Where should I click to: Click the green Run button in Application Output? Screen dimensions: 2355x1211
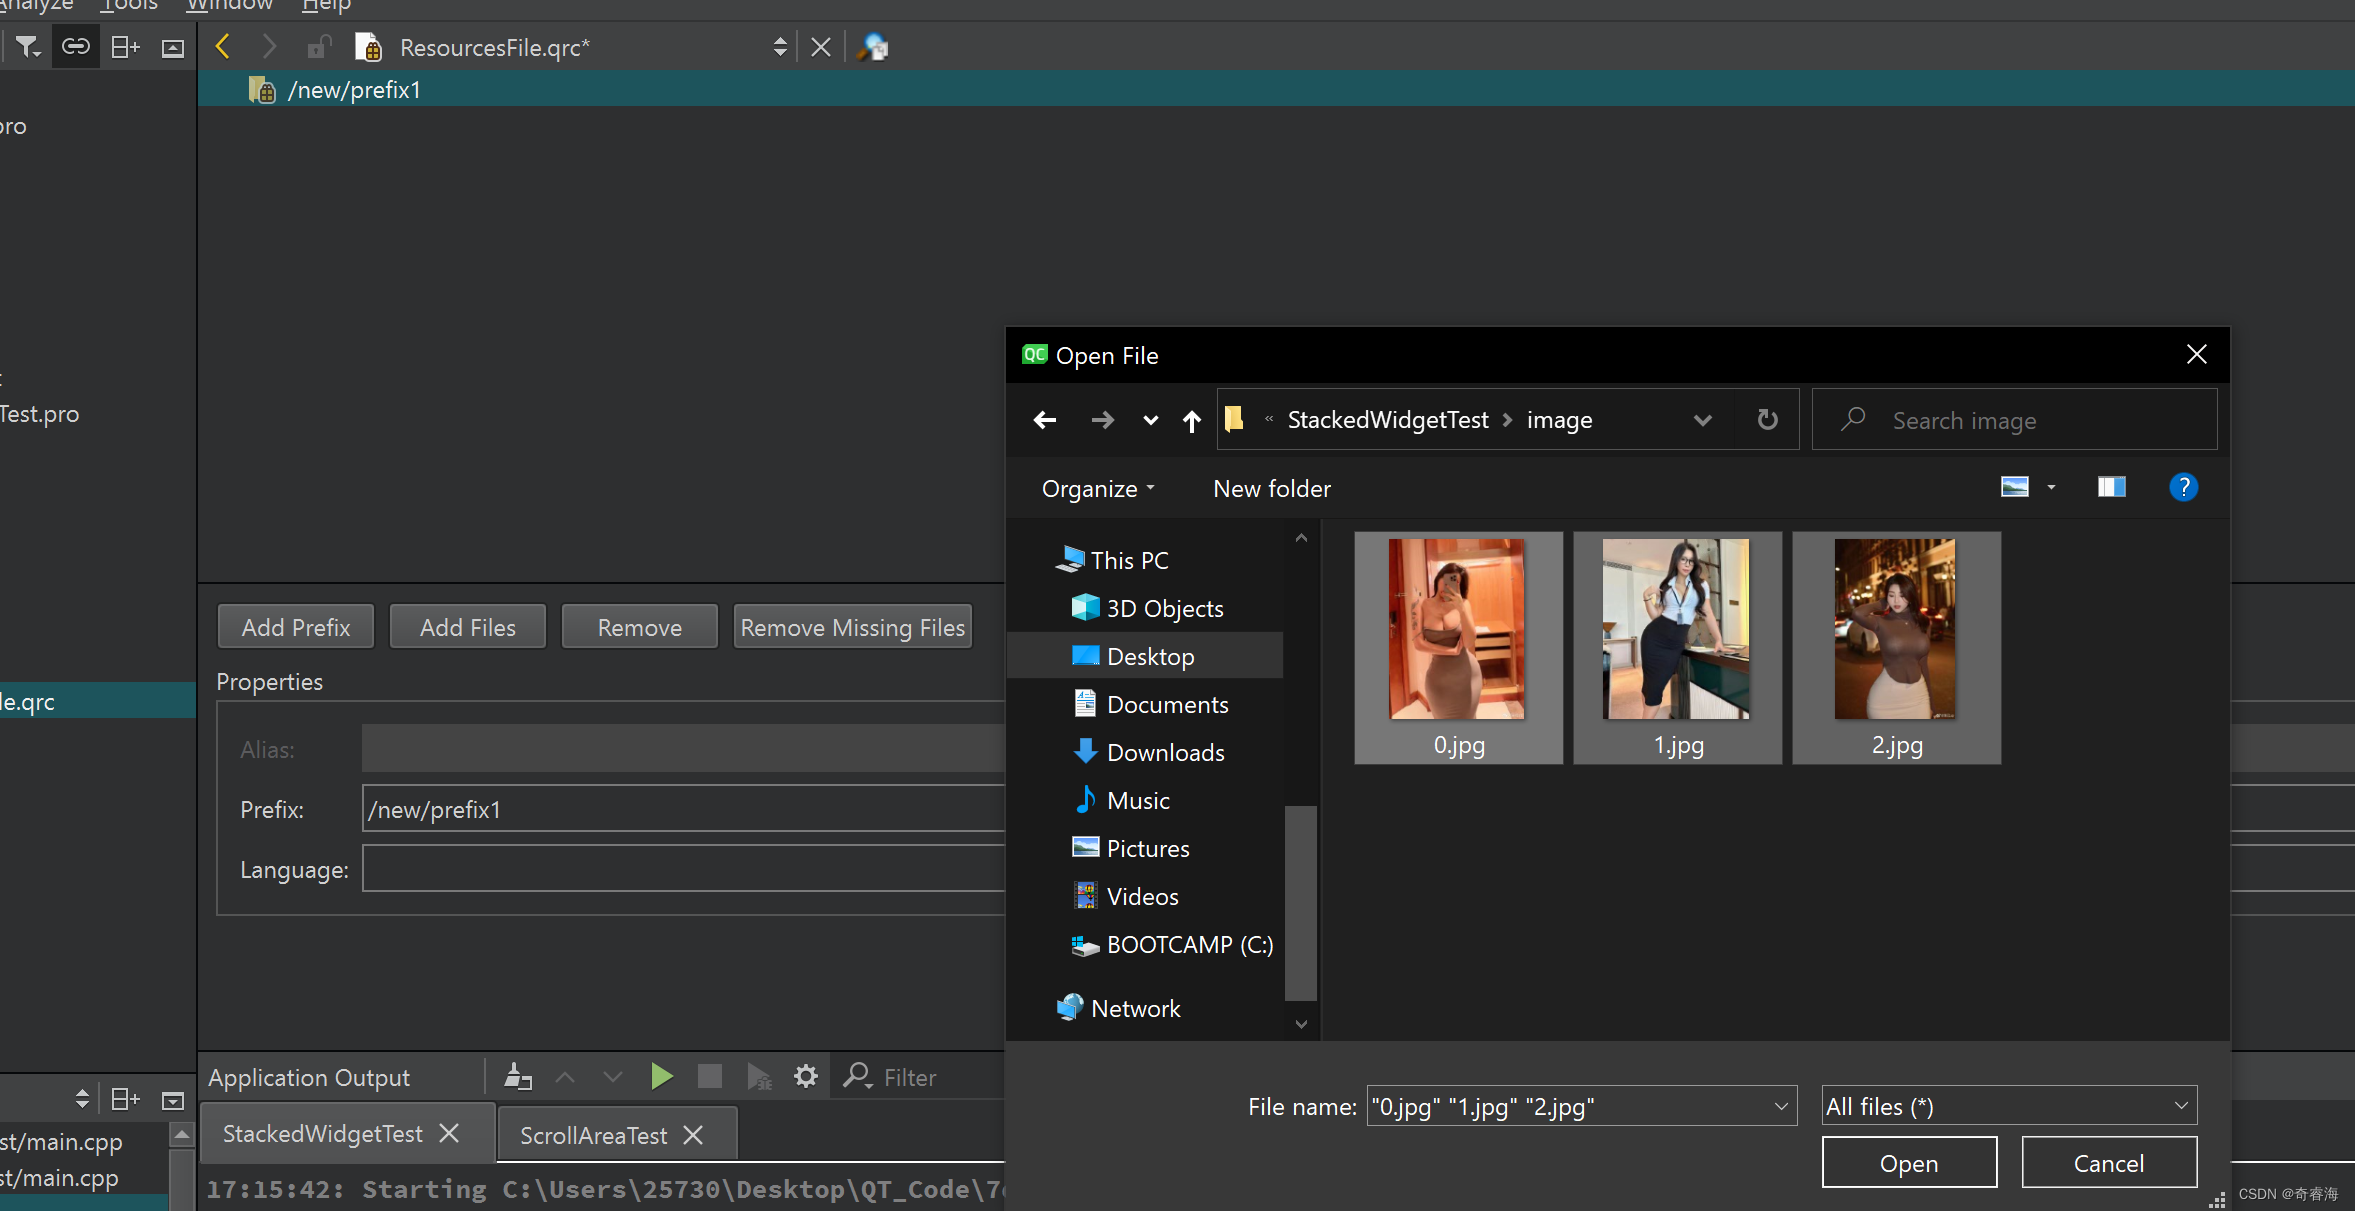[661, 1077]
